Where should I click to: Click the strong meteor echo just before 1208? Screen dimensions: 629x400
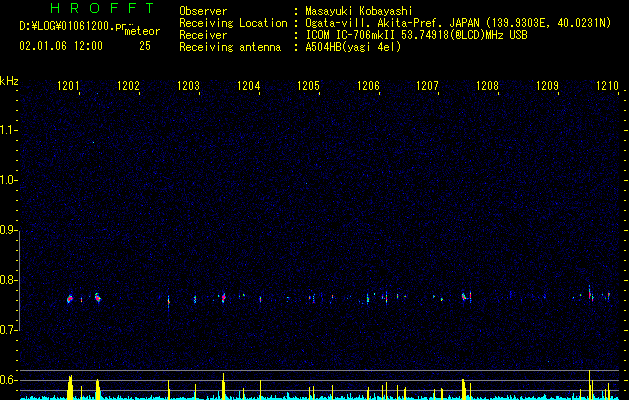(x=464, y=297)
